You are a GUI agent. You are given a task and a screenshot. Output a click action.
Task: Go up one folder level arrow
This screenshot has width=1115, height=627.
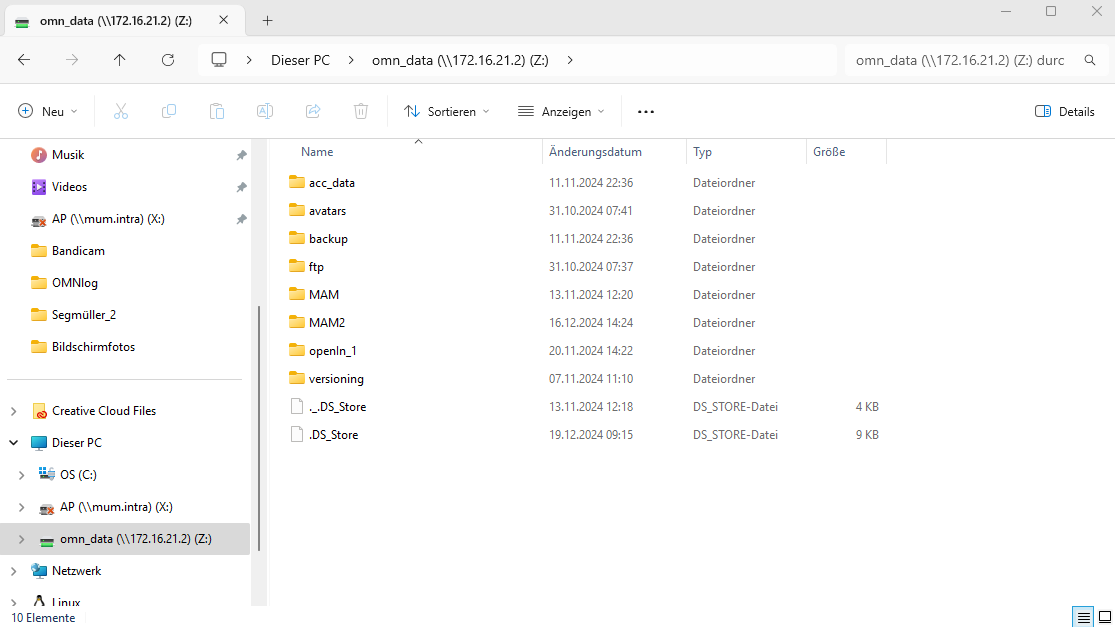point(120,60)
